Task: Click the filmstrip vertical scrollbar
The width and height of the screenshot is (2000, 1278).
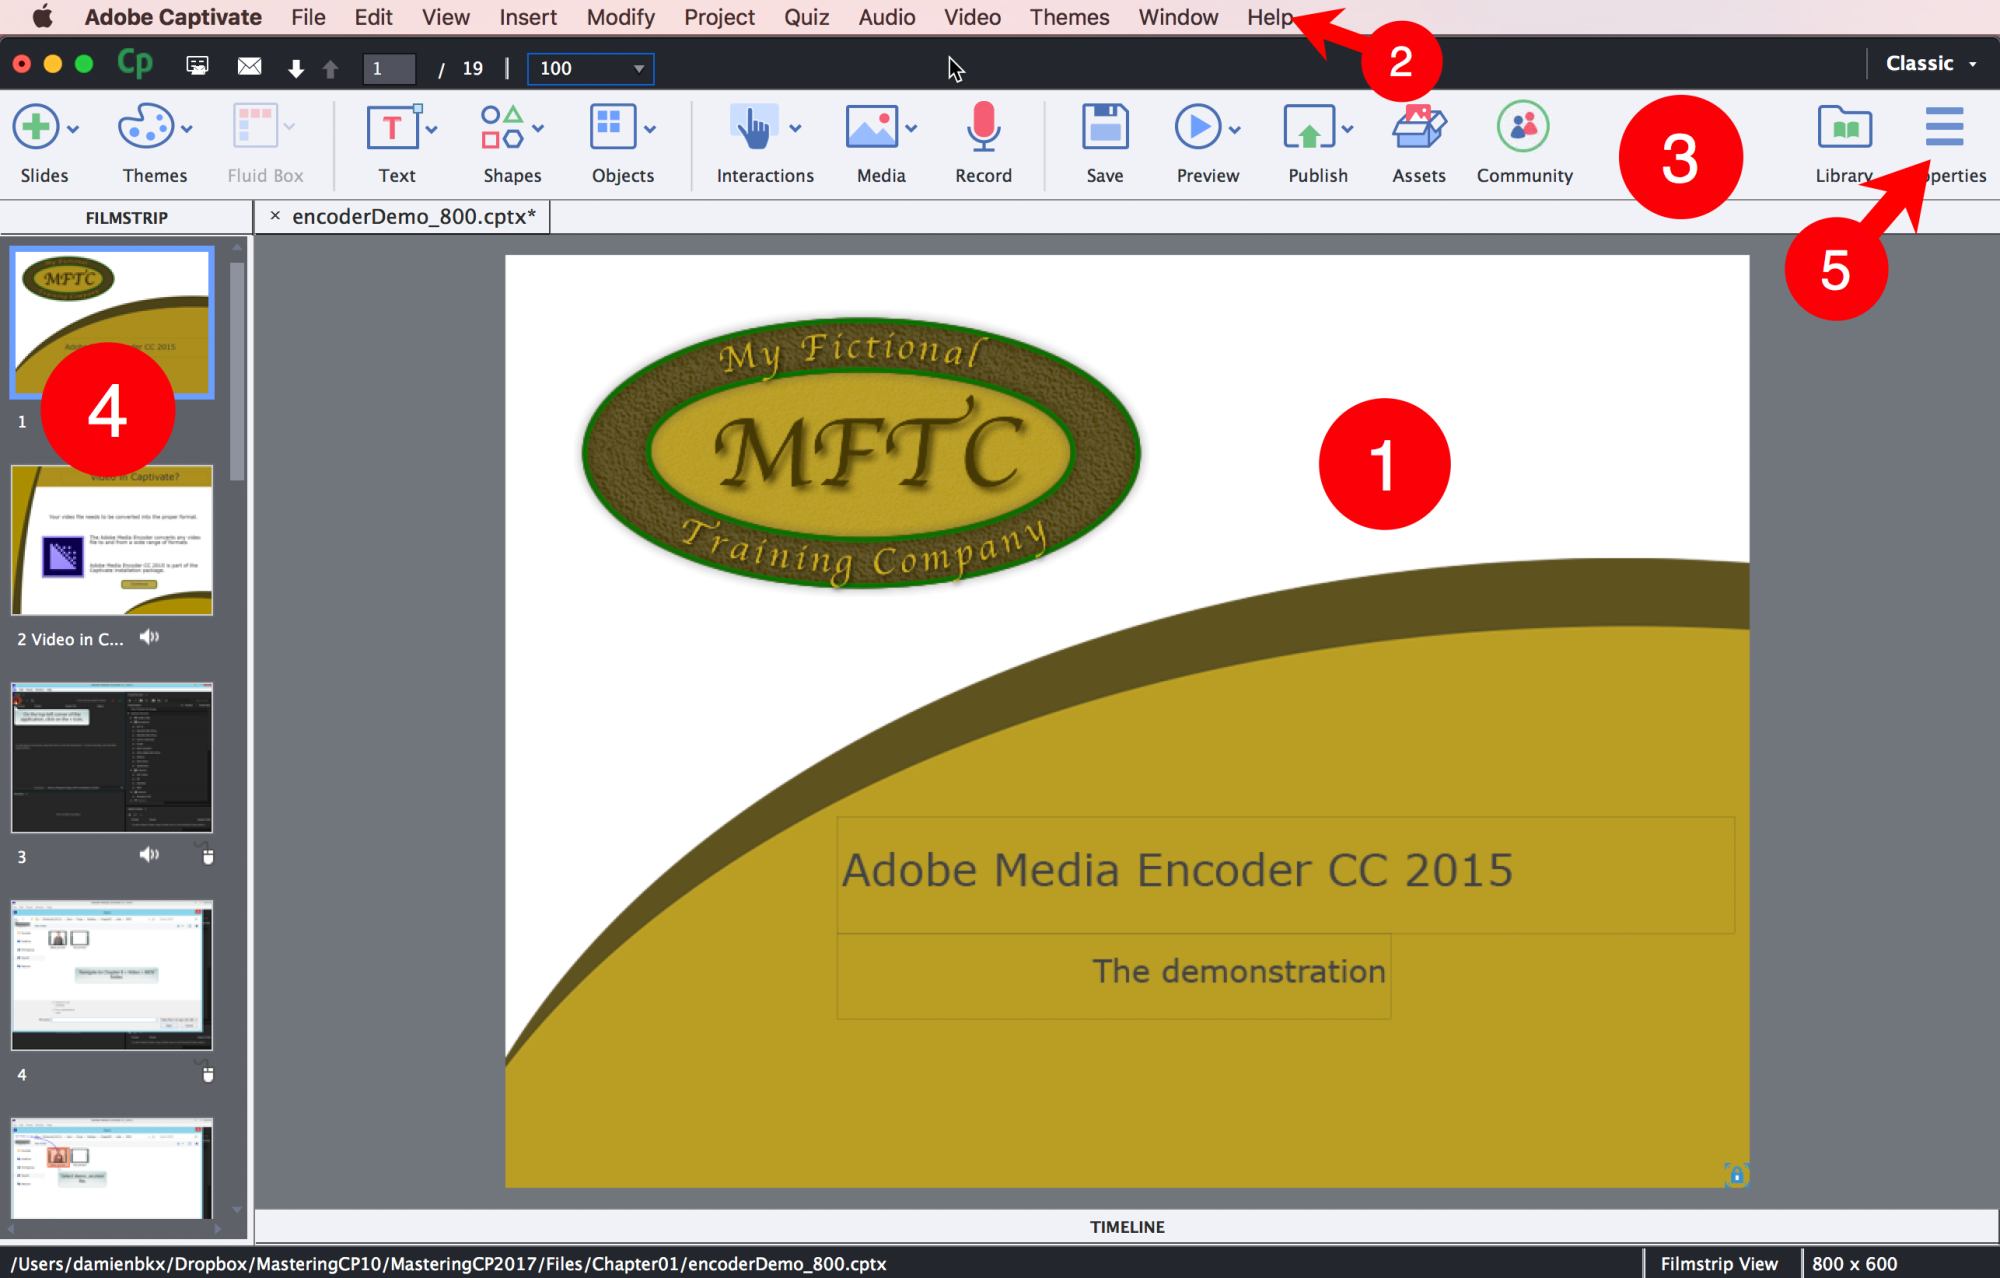Action: click(237, 372)
